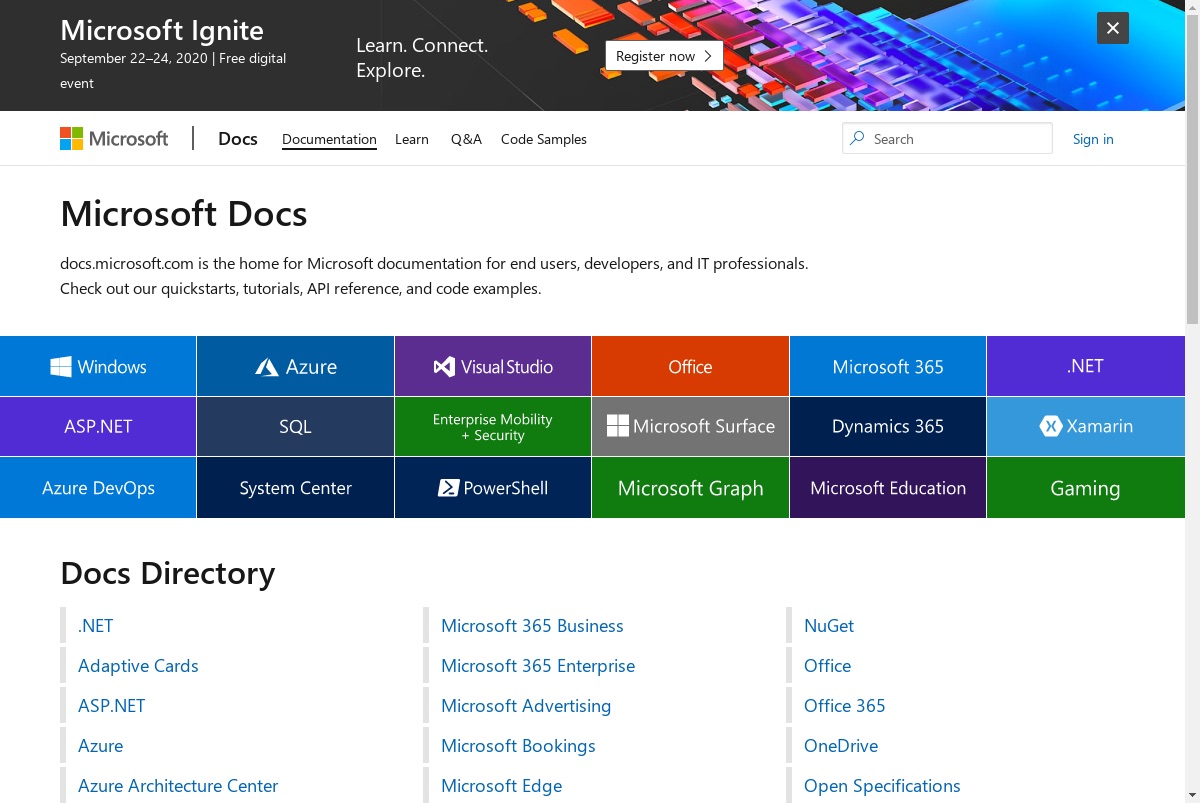Open Code Samples nav item

click(x=544, y=139)
